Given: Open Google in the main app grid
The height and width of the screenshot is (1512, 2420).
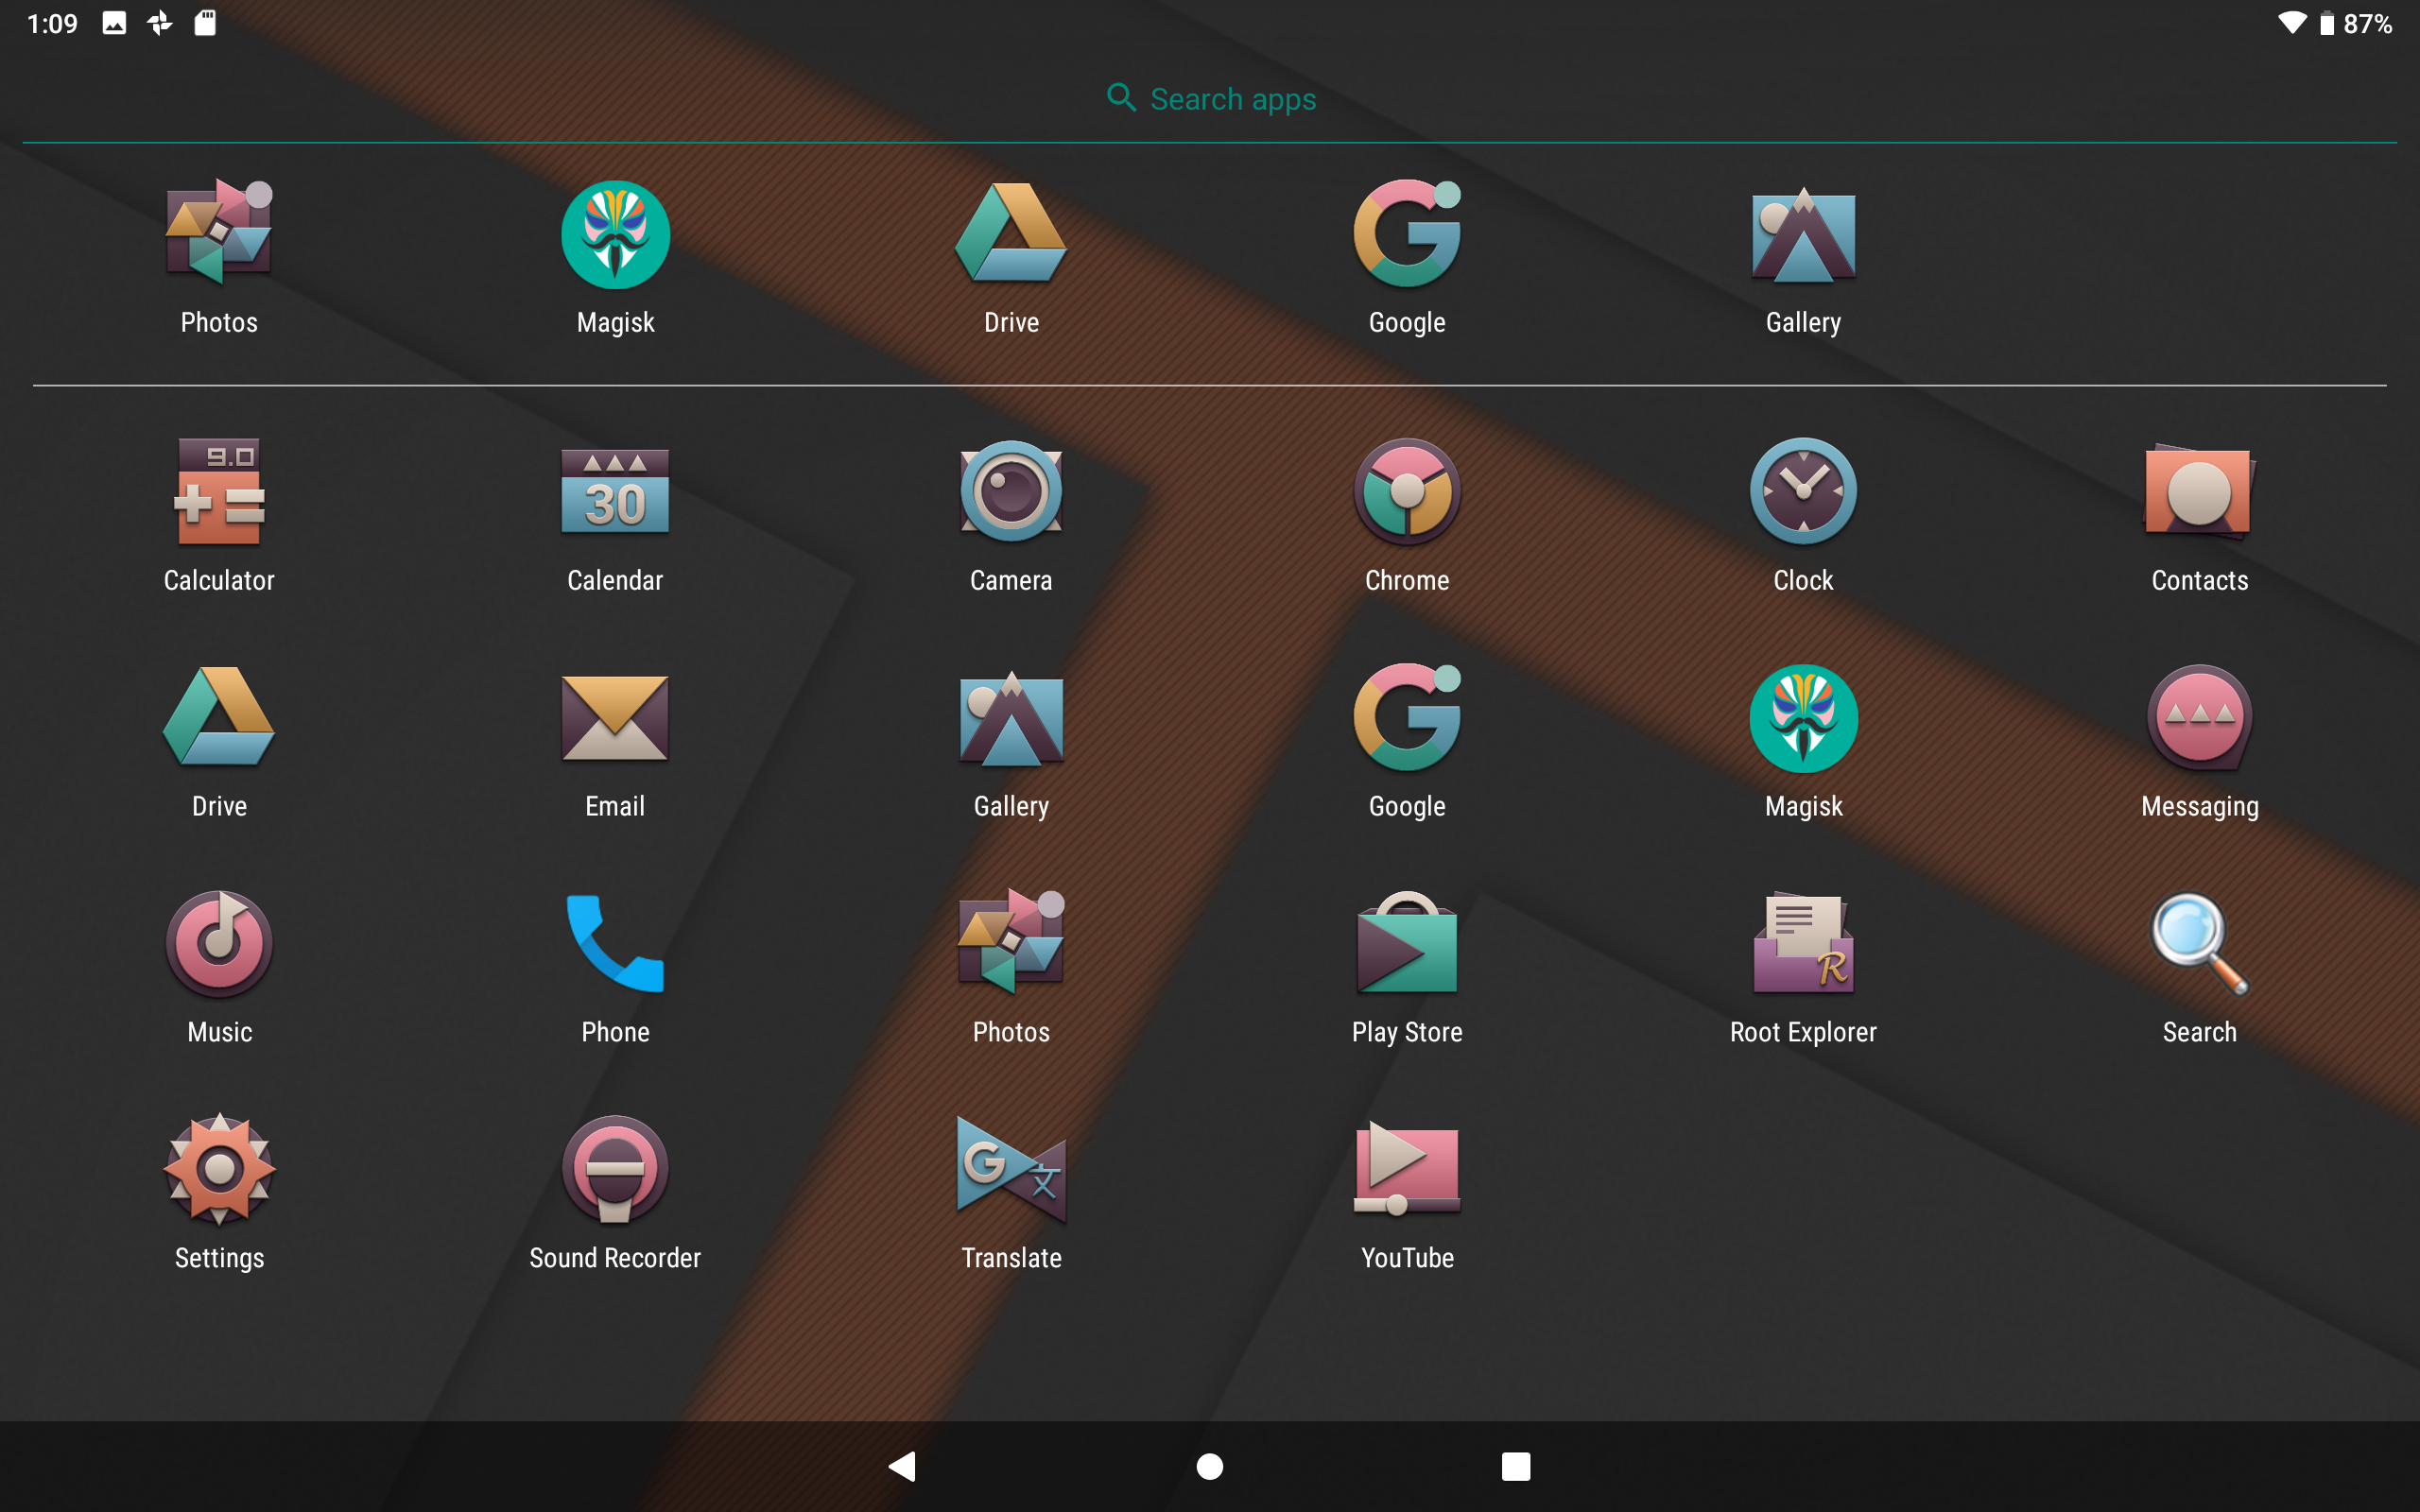Looking at the screenshot, I should click(x=1407, y=717).
